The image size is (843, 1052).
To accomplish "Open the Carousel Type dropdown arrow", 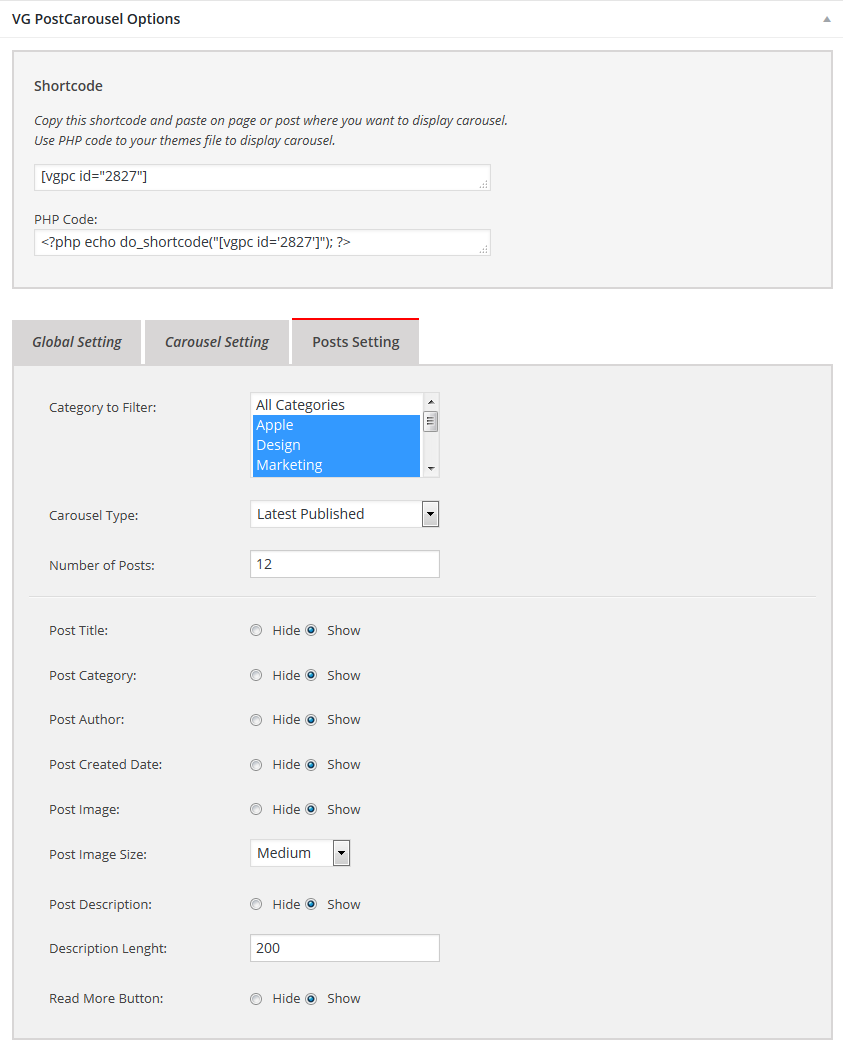I will [x=430, y=515].
